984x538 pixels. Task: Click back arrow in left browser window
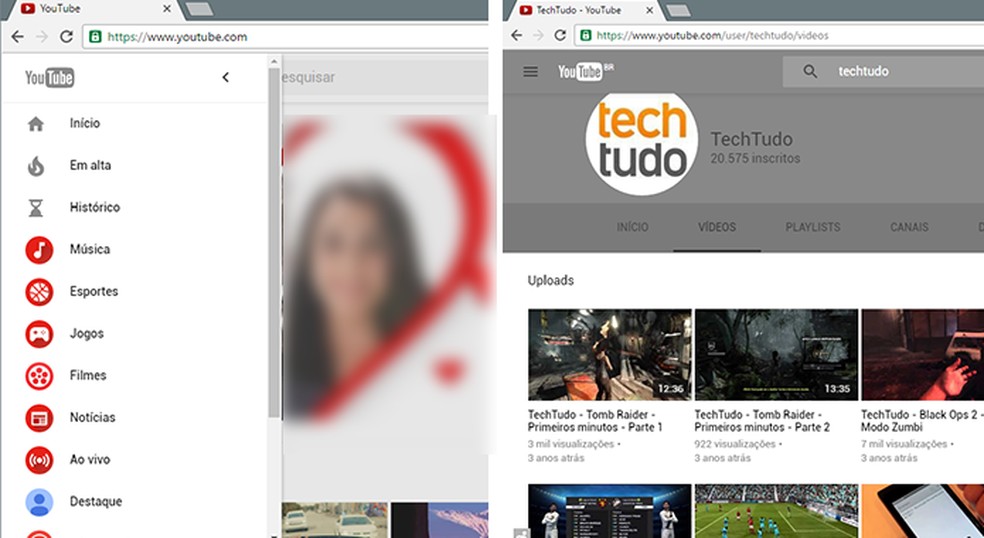[x=18, y=36]
